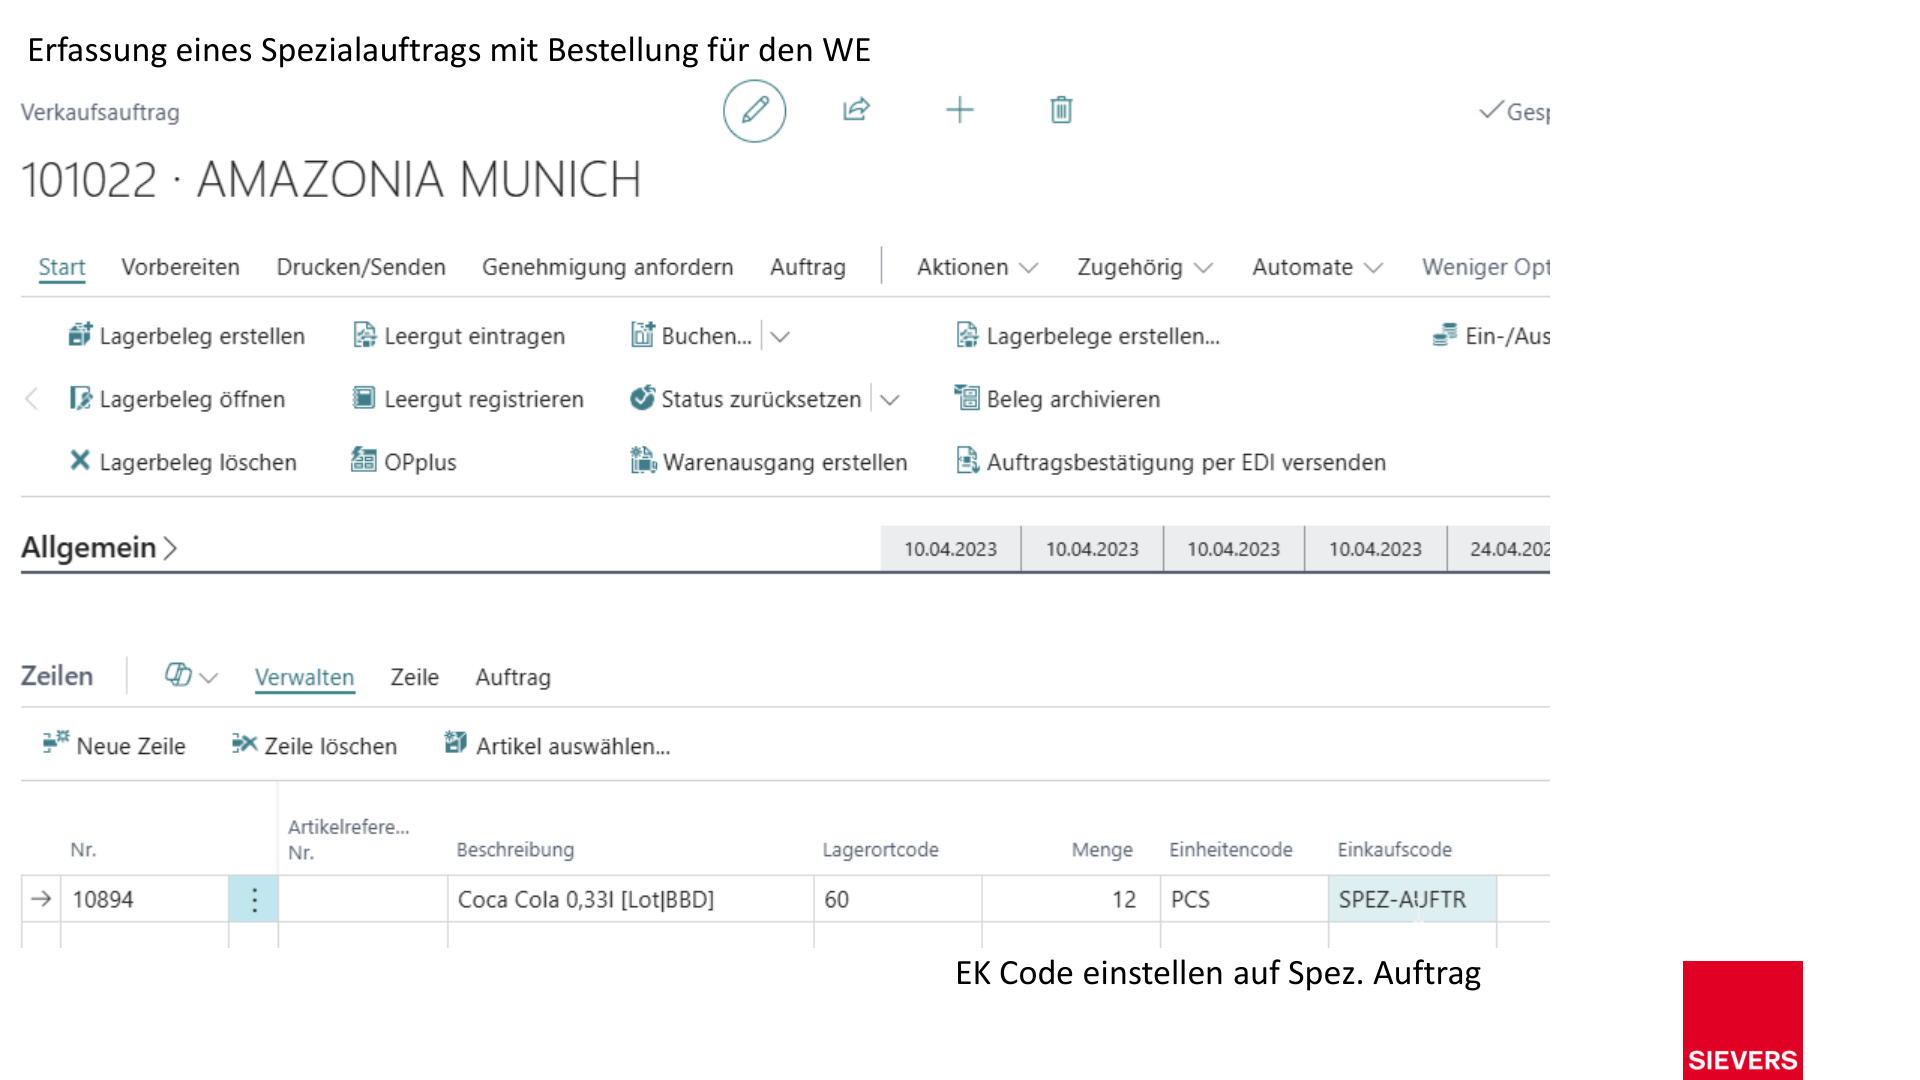Switch to the Vorbereiten tab
The width and height of the screenshot is (1920, 1080).
point(180,267)
